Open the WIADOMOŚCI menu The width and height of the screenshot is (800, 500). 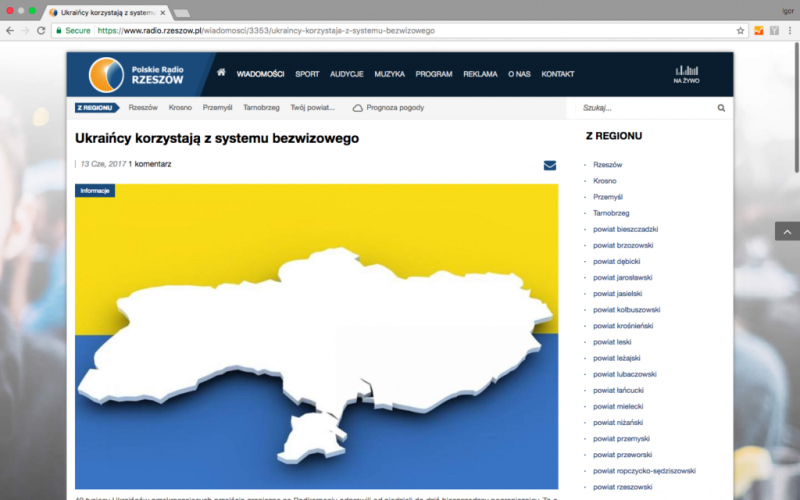click(260, 74)
